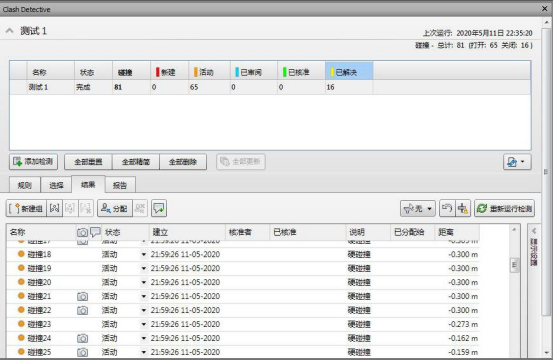Click the camera column header icon

(x=82, y=232)
